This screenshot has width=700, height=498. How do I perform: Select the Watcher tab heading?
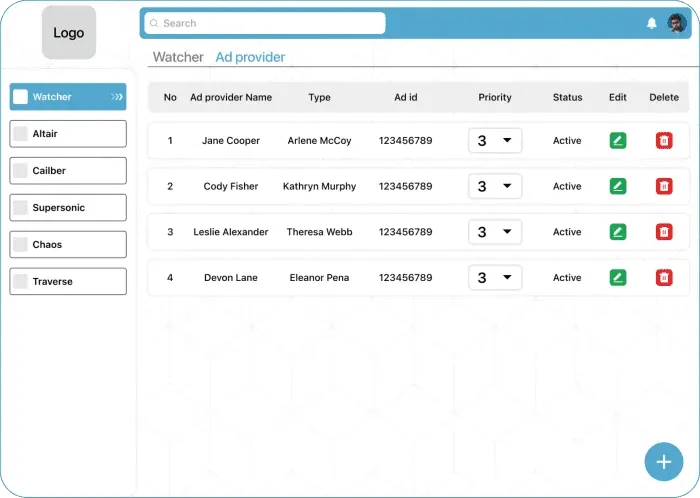tap(178, 57)
